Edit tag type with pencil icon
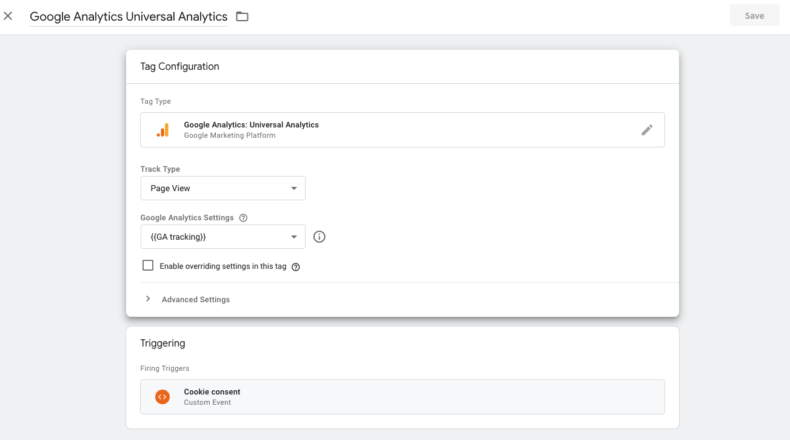The width and height of the screenshot is (790, 440). (x=647, y=130)
